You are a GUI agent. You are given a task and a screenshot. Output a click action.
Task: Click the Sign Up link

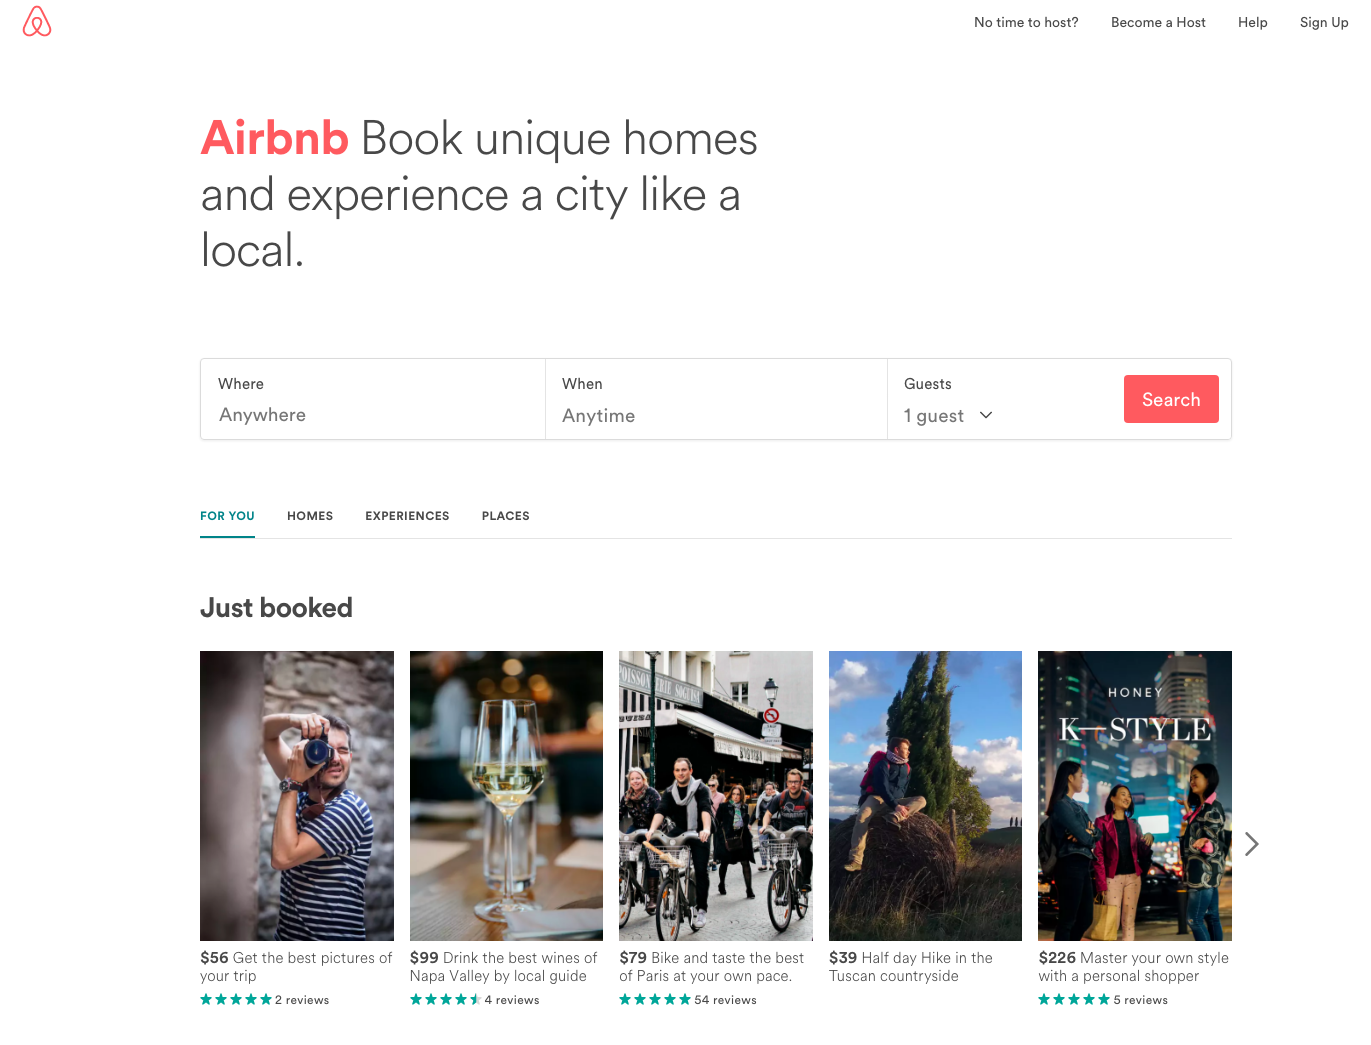(x=1324, y=22)
